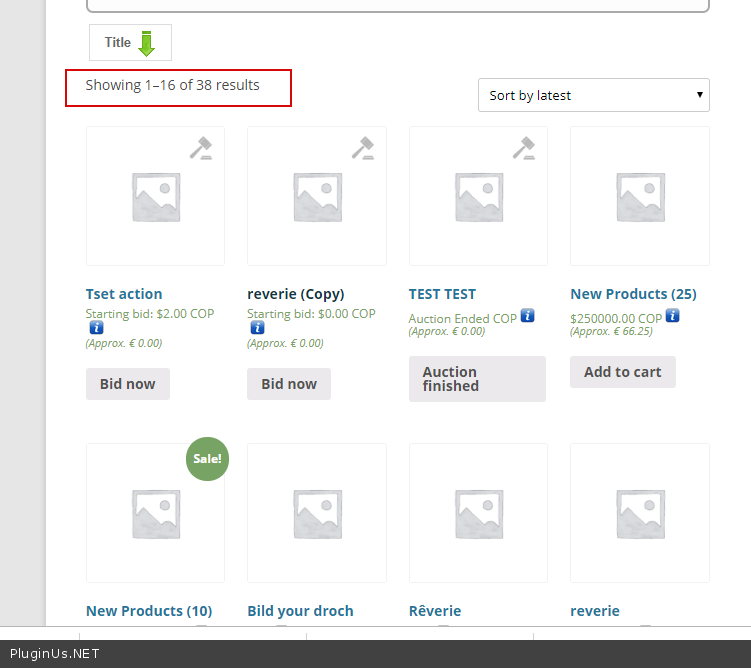Screen dimensions: 751x668
Task: Click the info icon beside $250000.00 COP
Action: click(673, 316)
